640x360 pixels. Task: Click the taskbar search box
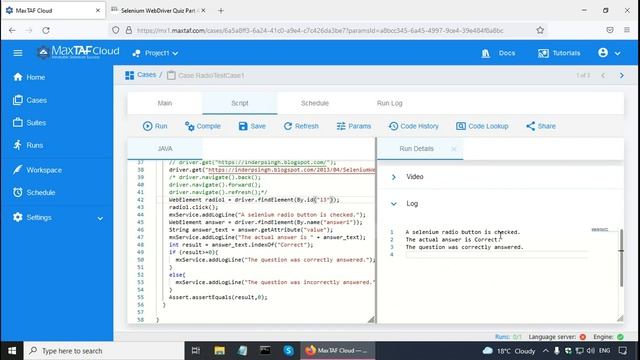point(104,351)
